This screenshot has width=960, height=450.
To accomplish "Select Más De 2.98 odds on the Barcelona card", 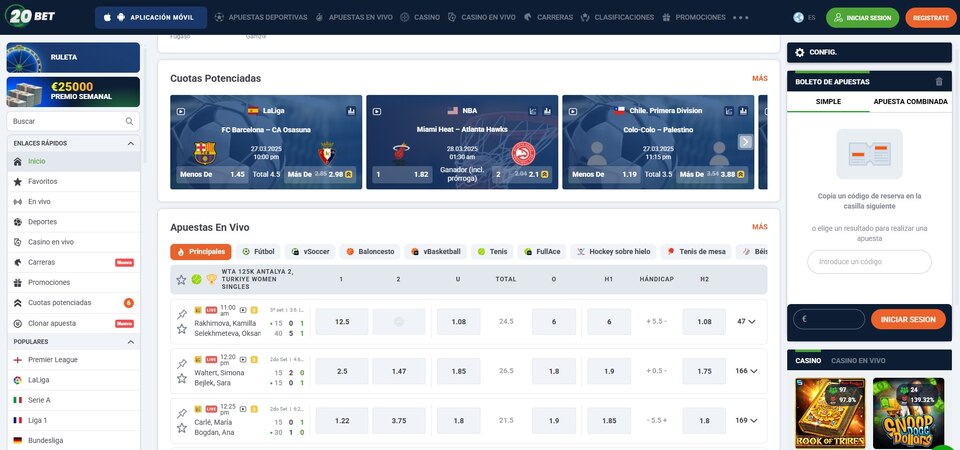I will tap(320, 174).
